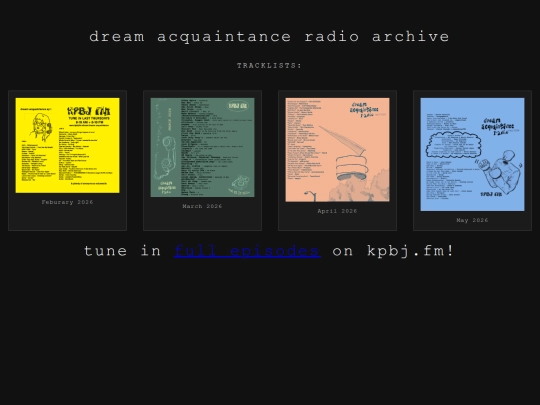Image resolution: width=540 pixels, height=405 pixels.
Task: Follow the 'full episodes' link
Action: (x=248, y=251)
